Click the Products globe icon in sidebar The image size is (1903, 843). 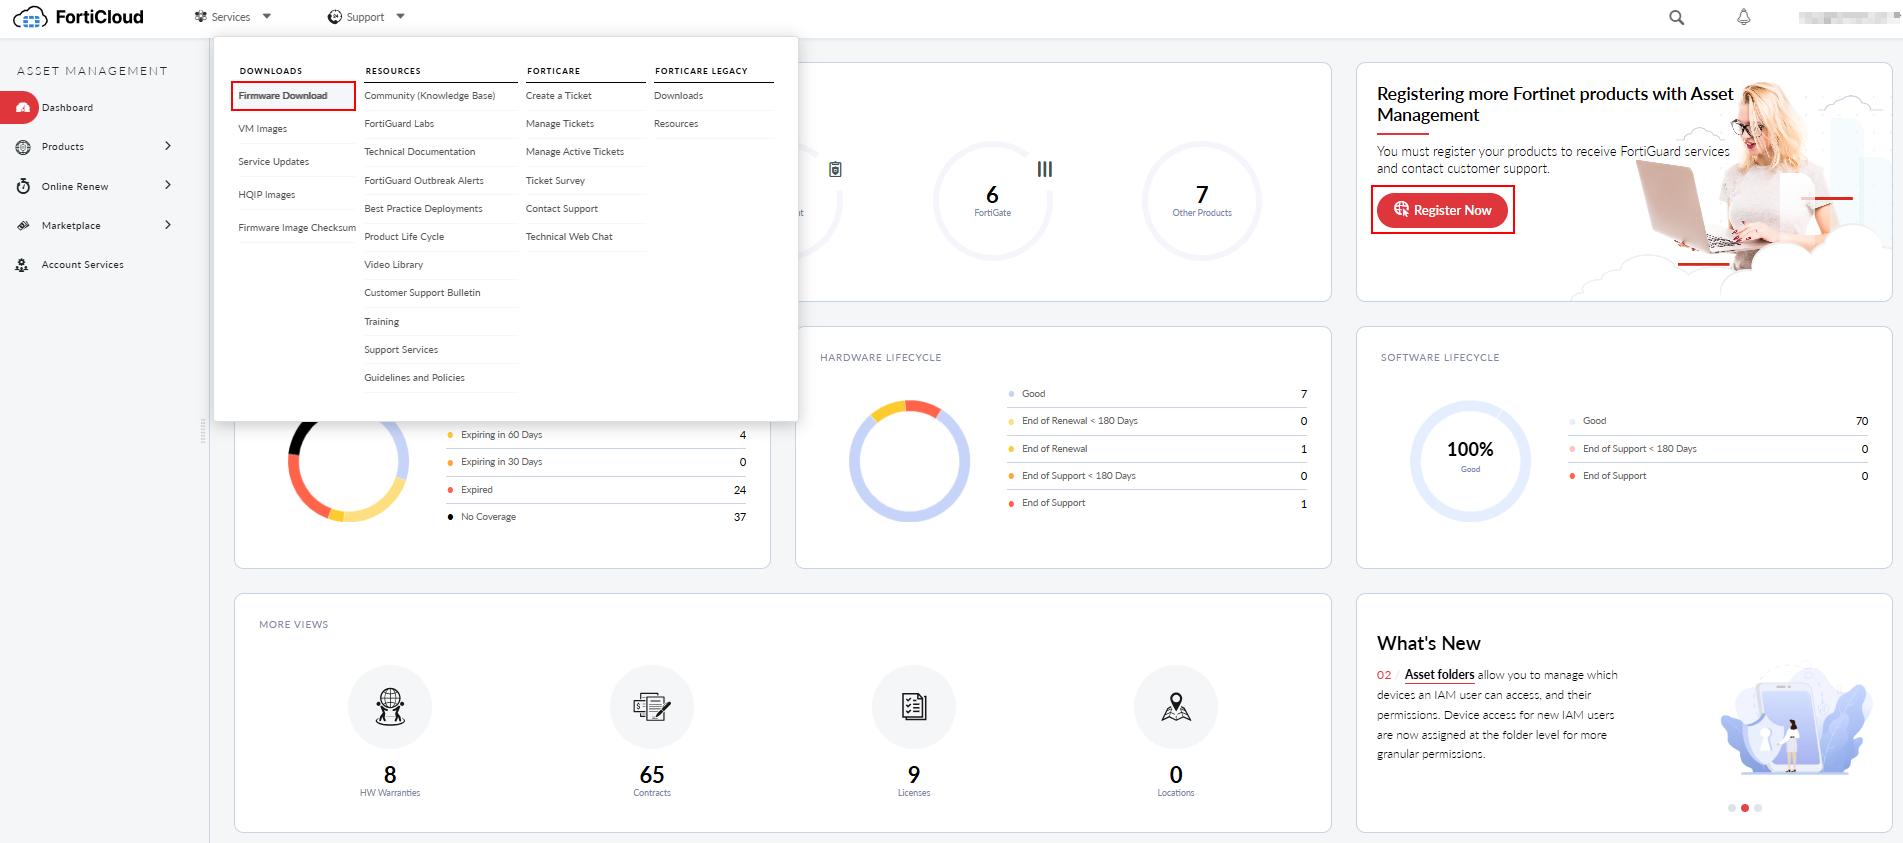(x=23, y=147)
